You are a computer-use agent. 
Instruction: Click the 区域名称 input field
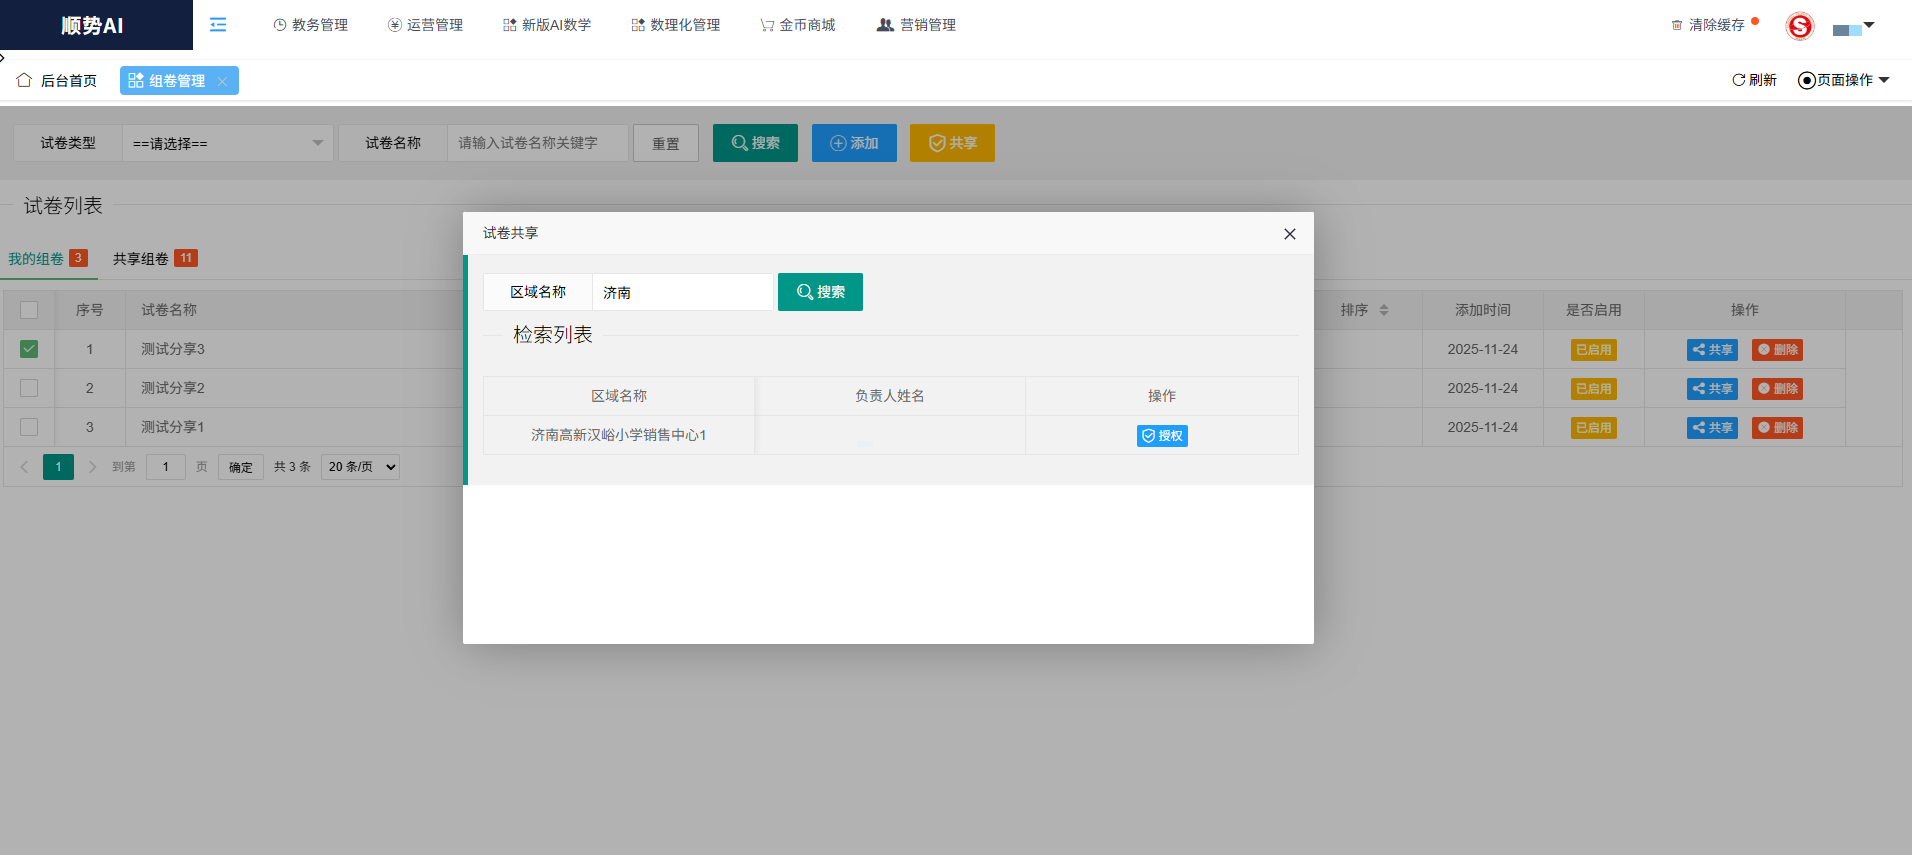click(682, 292)
